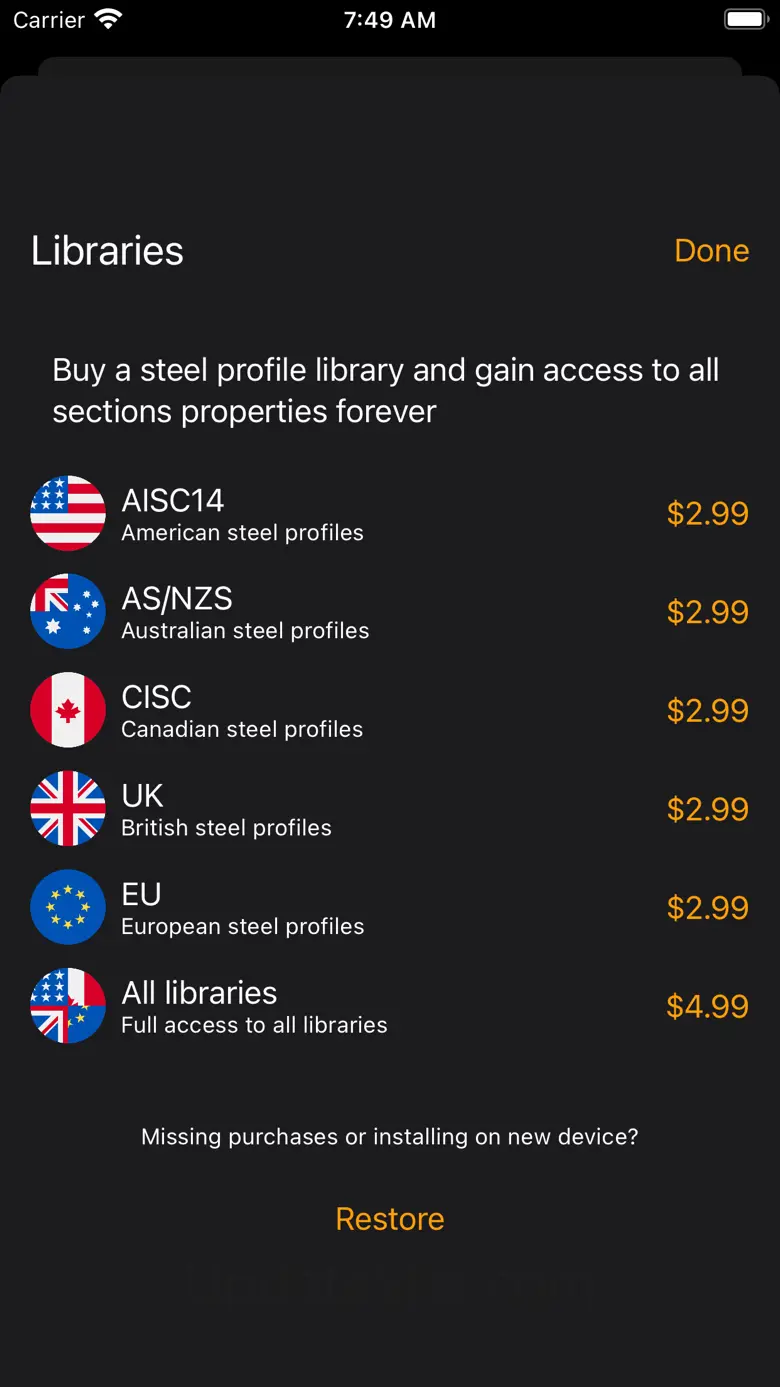Tap the Australian flag icon for AS/NZS

point(68,611)
